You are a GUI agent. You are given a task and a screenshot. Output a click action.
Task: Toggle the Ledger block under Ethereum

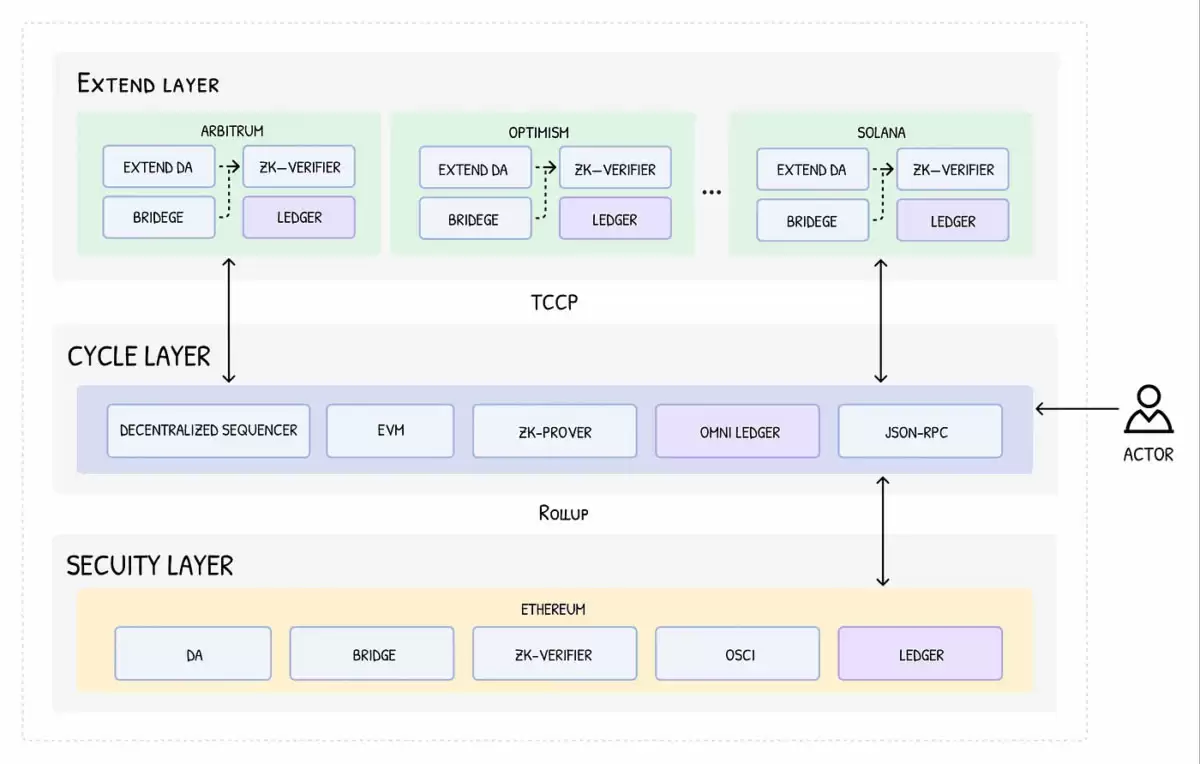(x=920, y=653)
